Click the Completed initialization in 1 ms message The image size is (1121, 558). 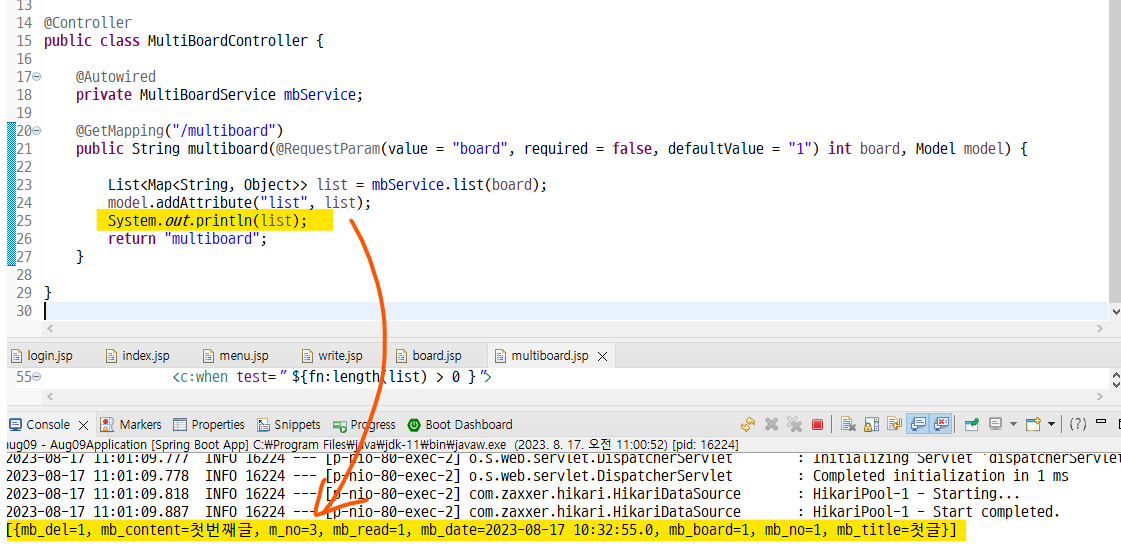point(941,476)
